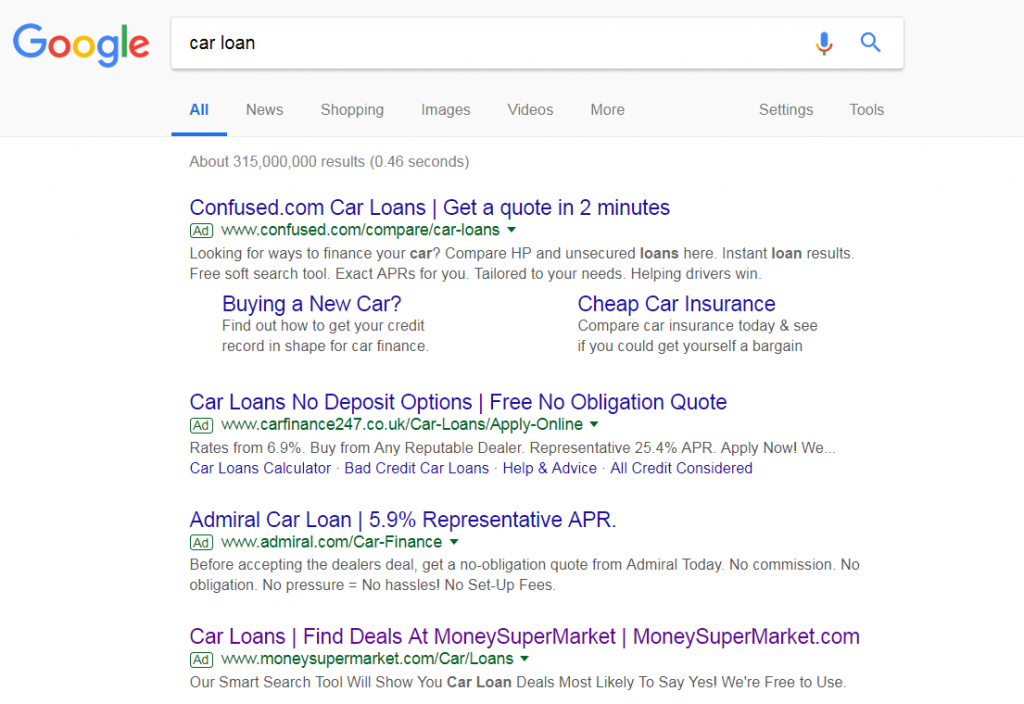Open the Settings menu
1024x704 pixels.
[786, 110]
